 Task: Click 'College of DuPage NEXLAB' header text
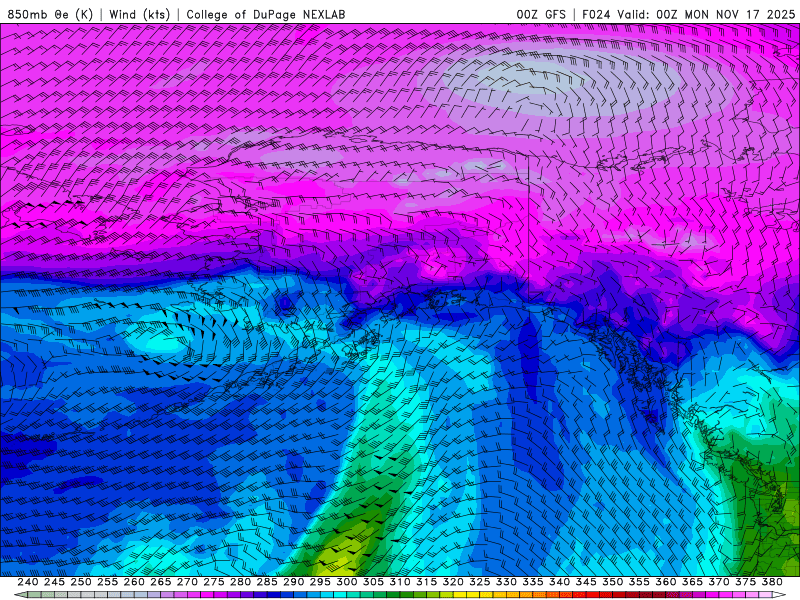pyautogui.click(x=266, y=14)
